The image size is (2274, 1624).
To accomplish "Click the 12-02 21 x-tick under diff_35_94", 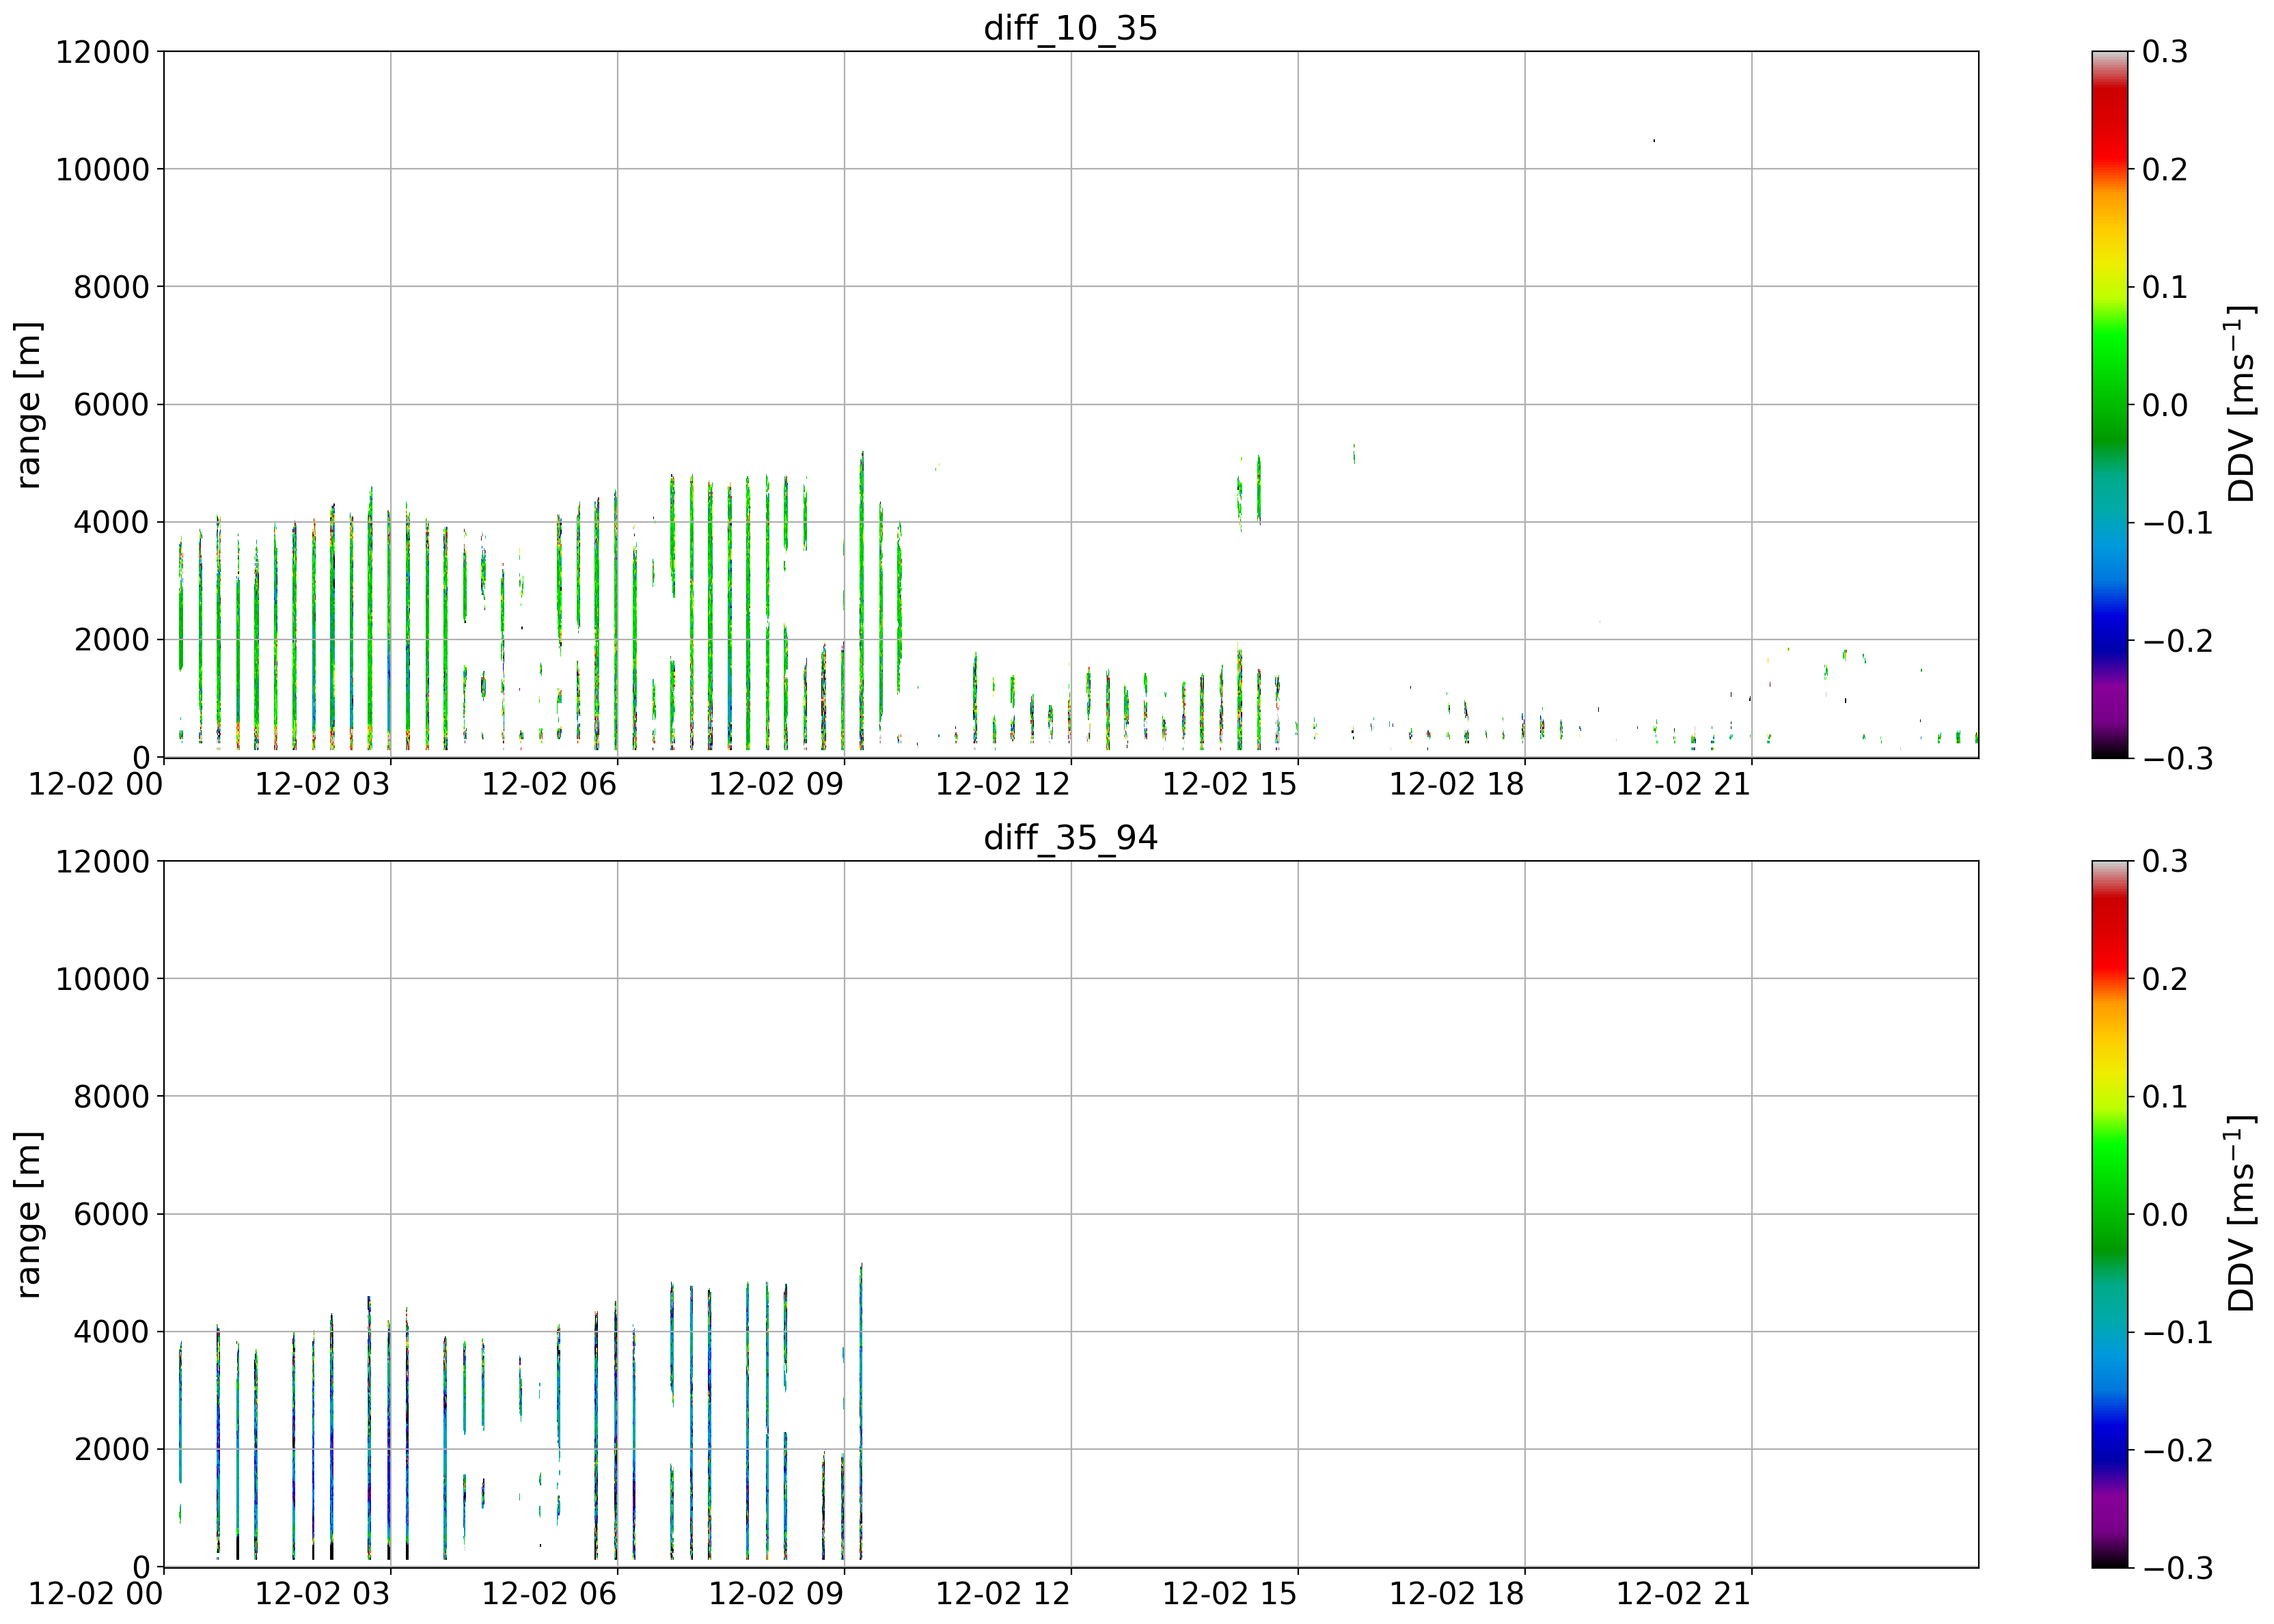I will pos(1684,1594).
